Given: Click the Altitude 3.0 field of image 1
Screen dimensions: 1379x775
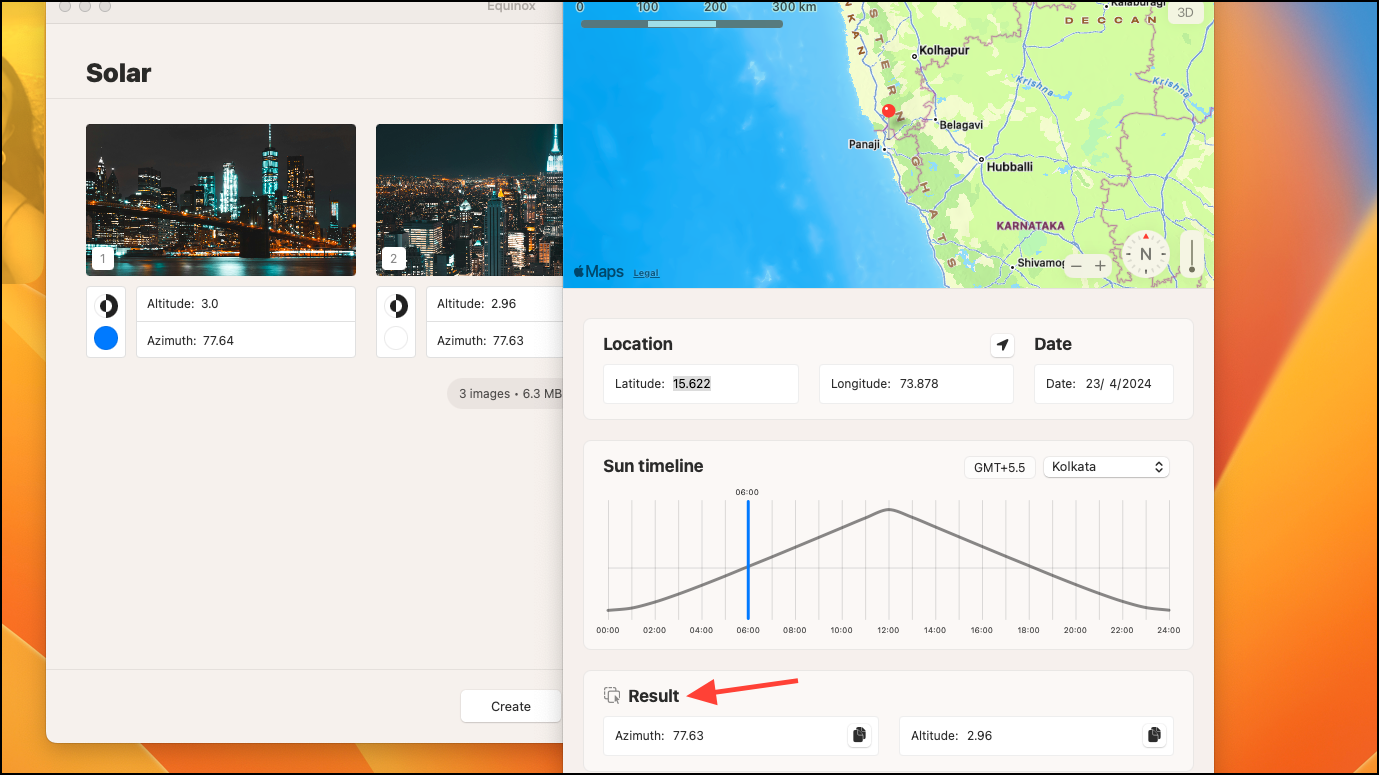Looking at the screenshot, I should pos(246,304).
